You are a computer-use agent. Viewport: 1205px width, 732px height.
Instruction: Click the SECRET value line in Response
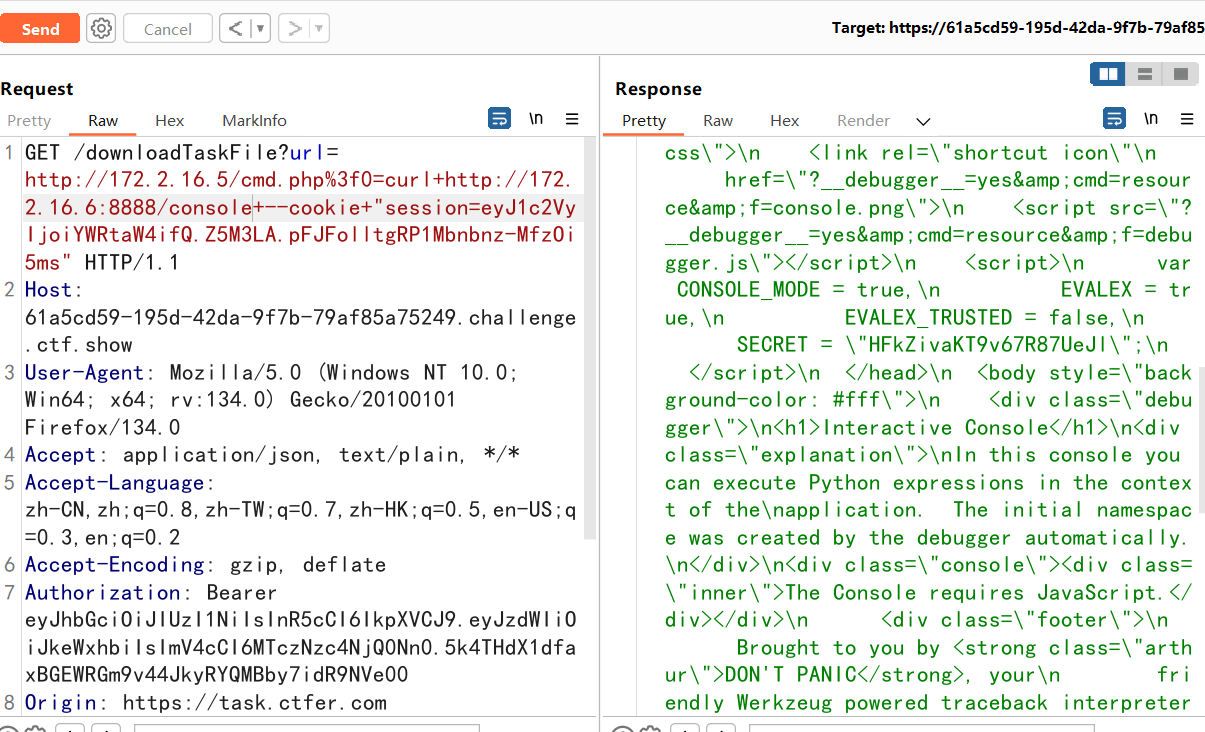tap(953, 345)
